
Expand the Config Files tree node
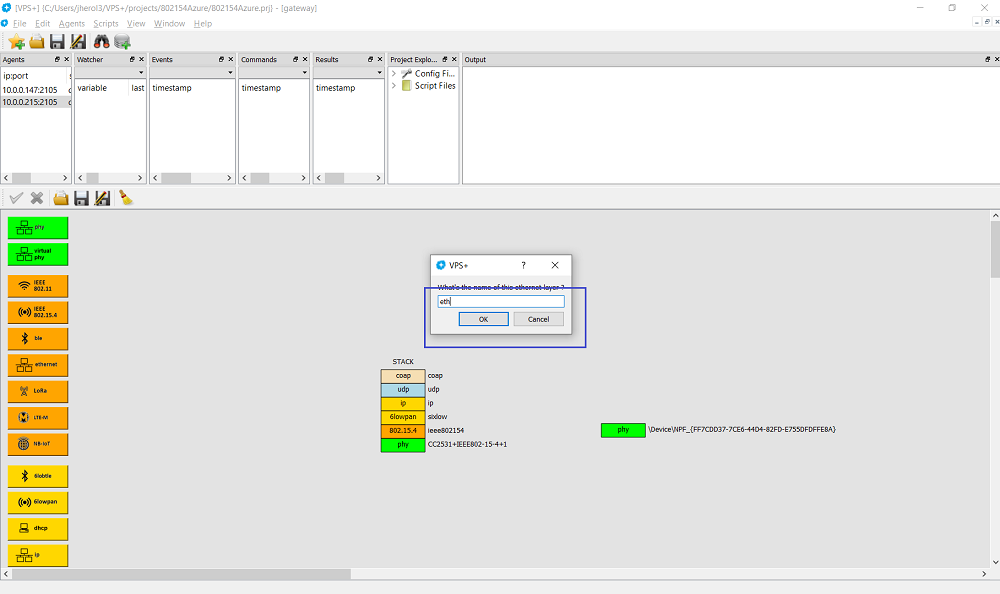click(x=394, y=73)
